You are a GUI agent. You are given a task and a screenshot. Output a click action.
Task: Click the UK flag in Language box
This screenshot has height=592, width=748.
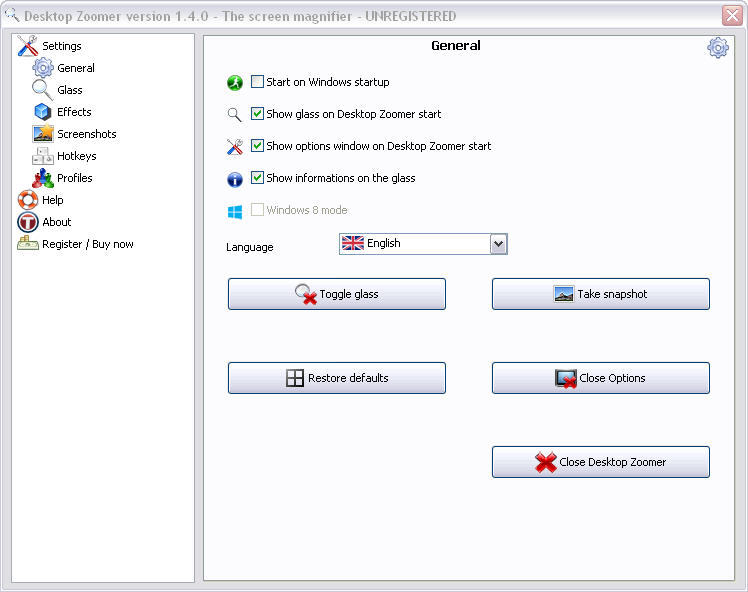pyautogui.click(x=353, y=243)
